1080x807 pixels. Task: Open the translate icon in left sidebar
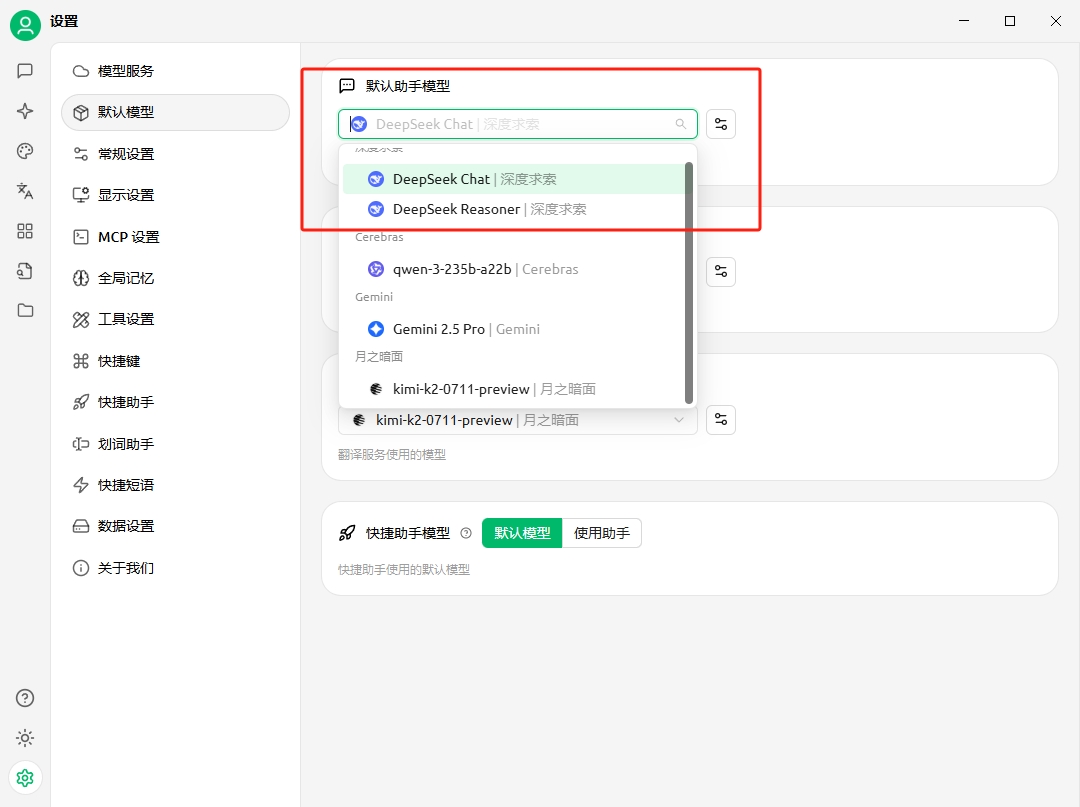click(25, 191)
